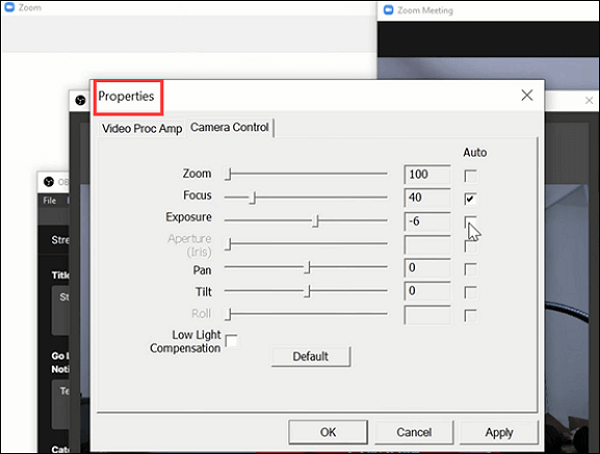Switch to the Video Proc Amp tab
Viewport: 600px width, 454px height.
pyautogui.click(x=141, y=127)
